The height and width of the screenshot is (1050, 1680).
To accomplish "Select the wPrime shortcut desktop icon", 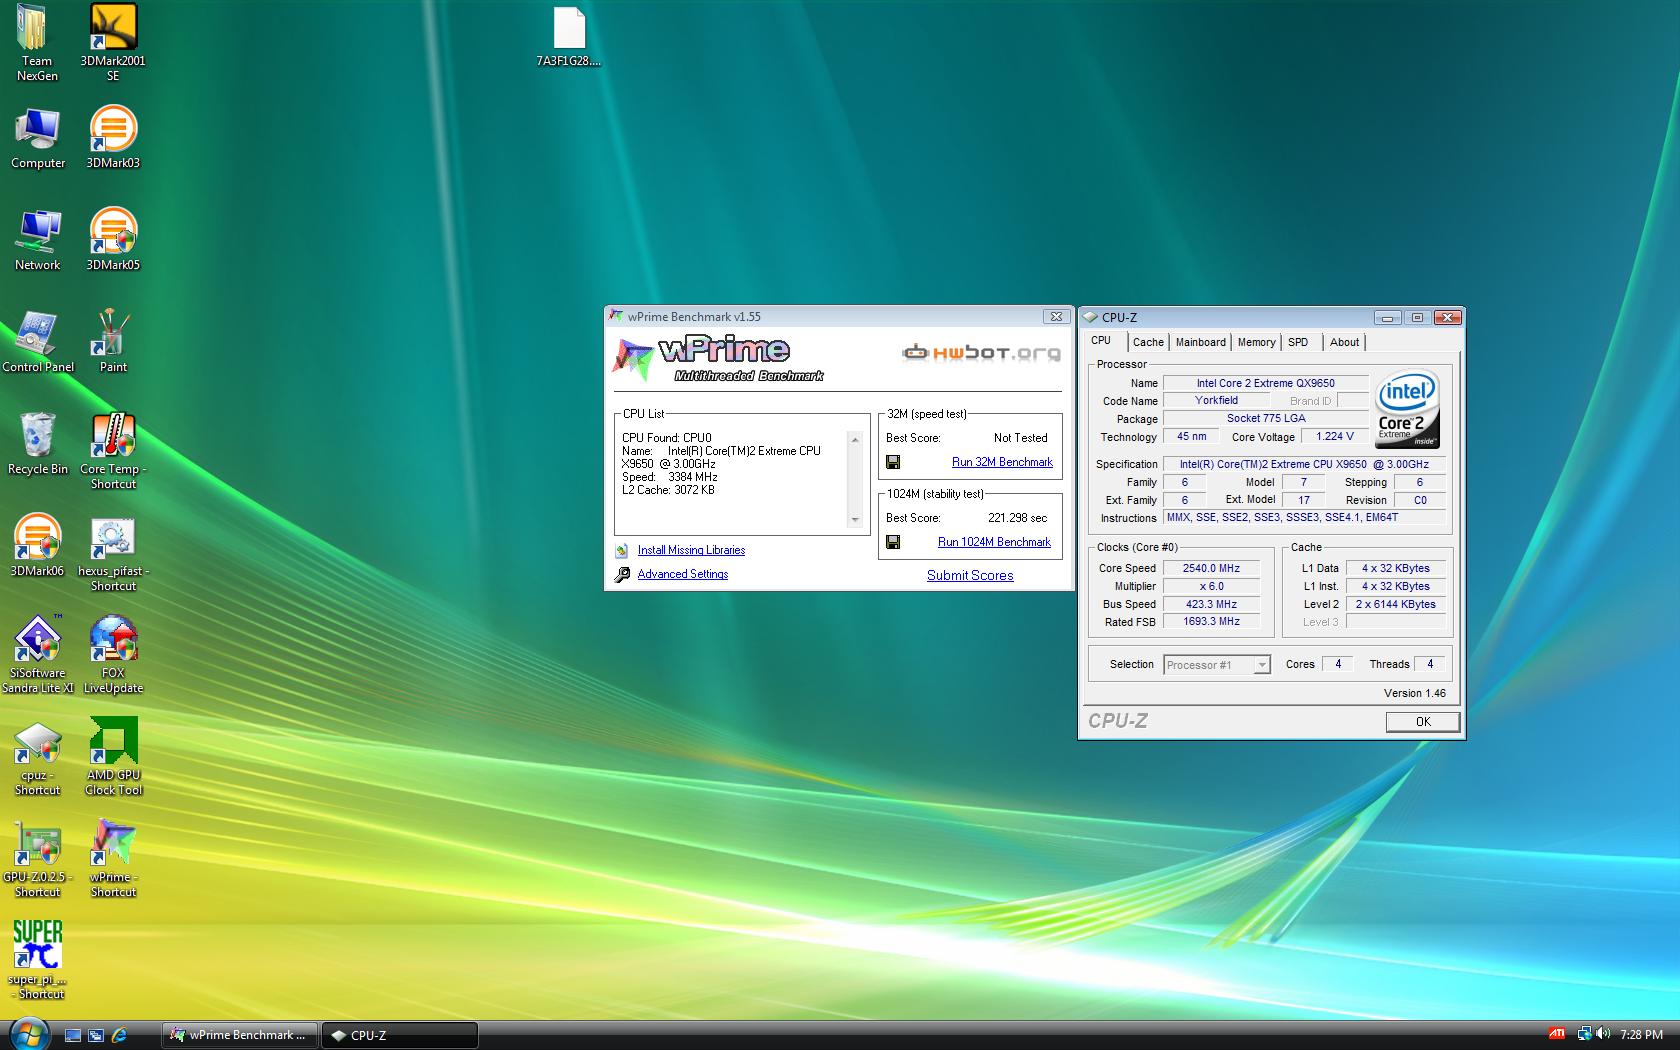I will tap(113, 860).
